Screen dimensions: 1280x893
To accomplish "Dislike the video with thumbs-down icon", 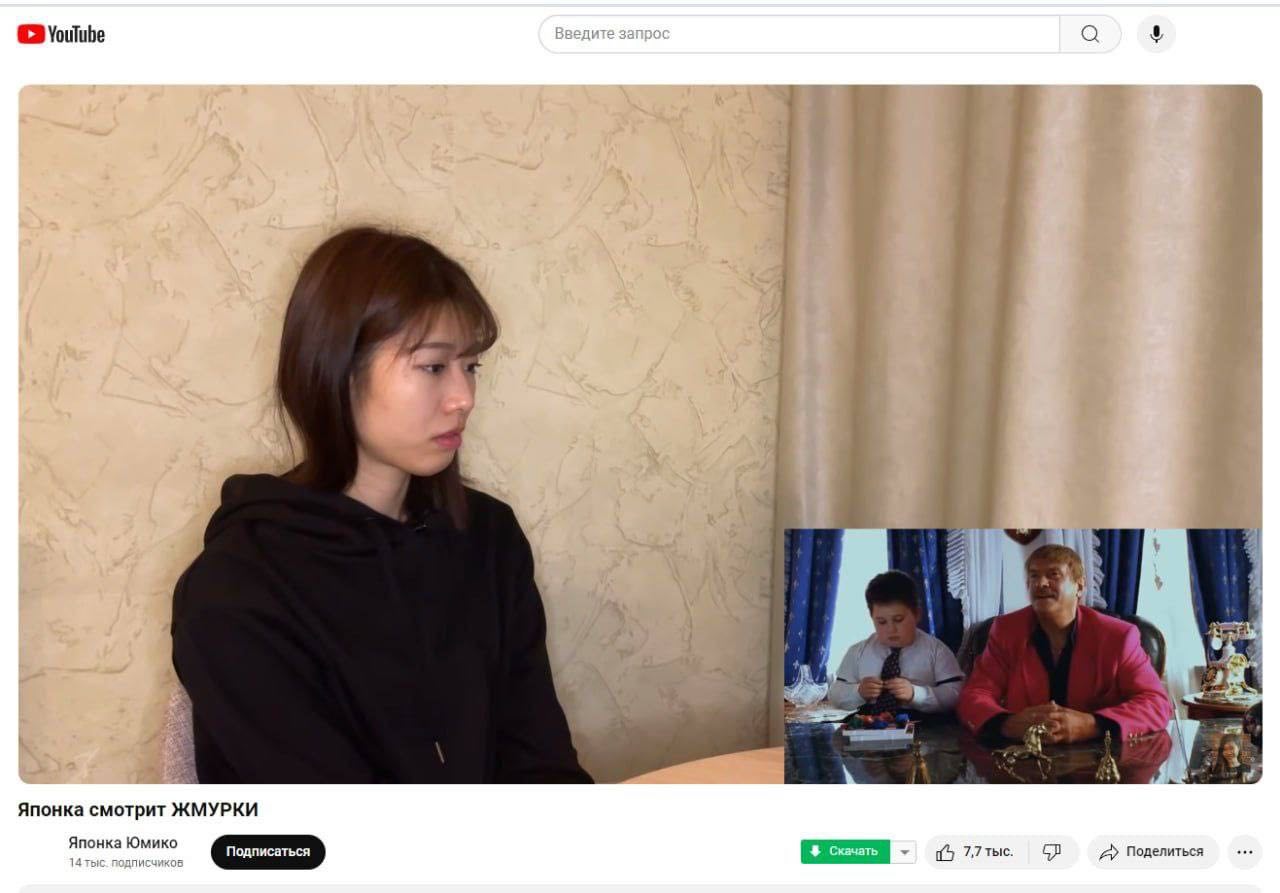I will (x=1053, y=852).
